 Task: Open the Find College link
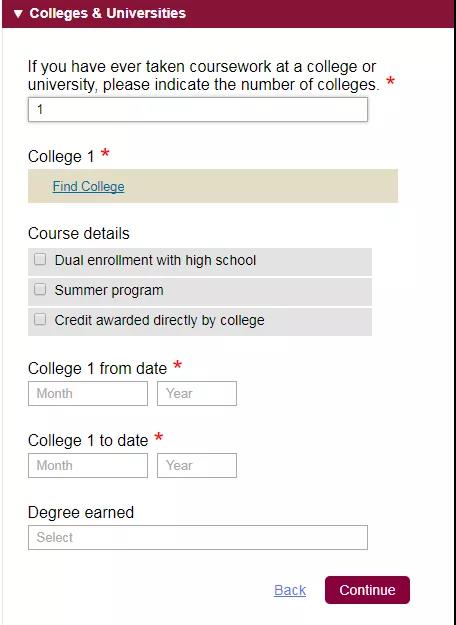pos(88,186)
